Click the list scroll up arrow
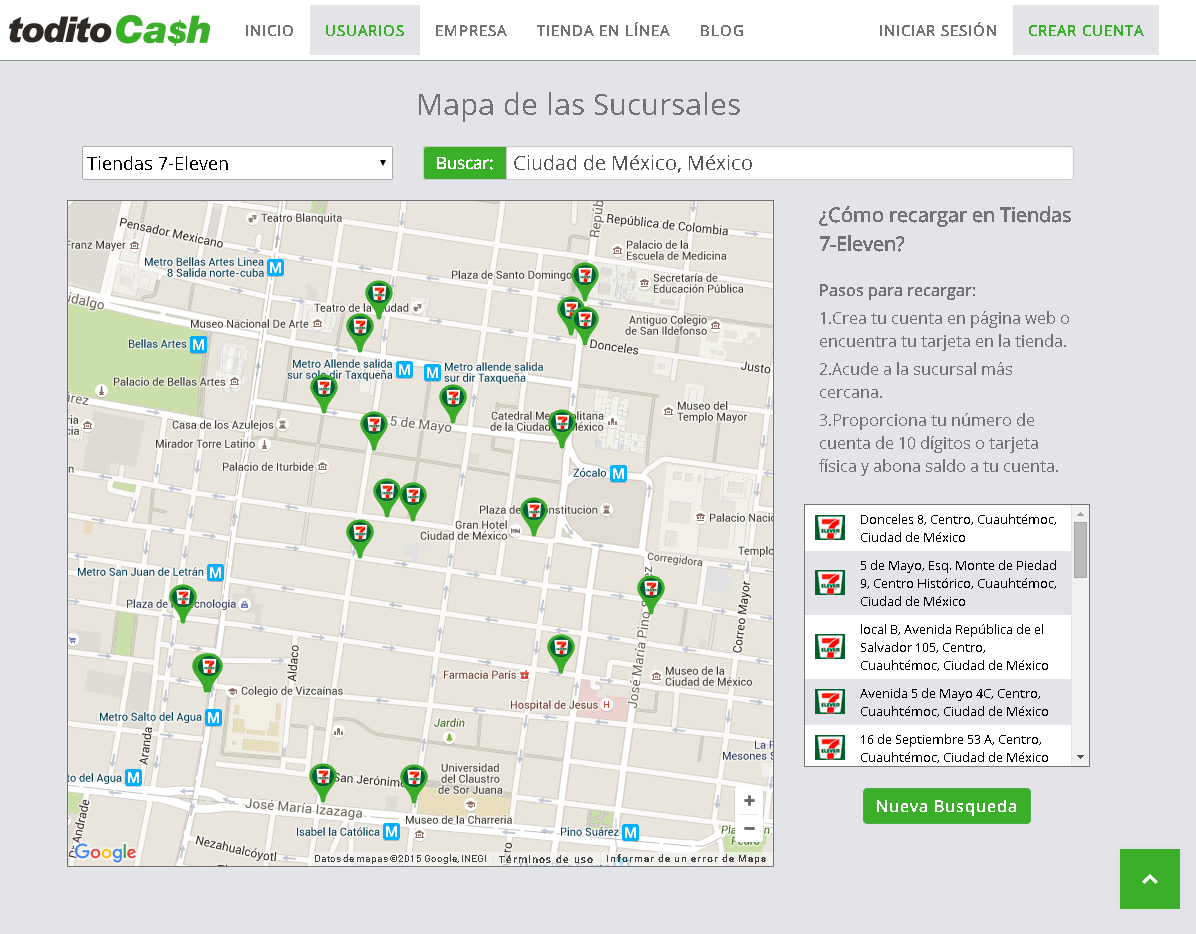Viewport: 1196px width, 934px height. [x=1080, y=514]
